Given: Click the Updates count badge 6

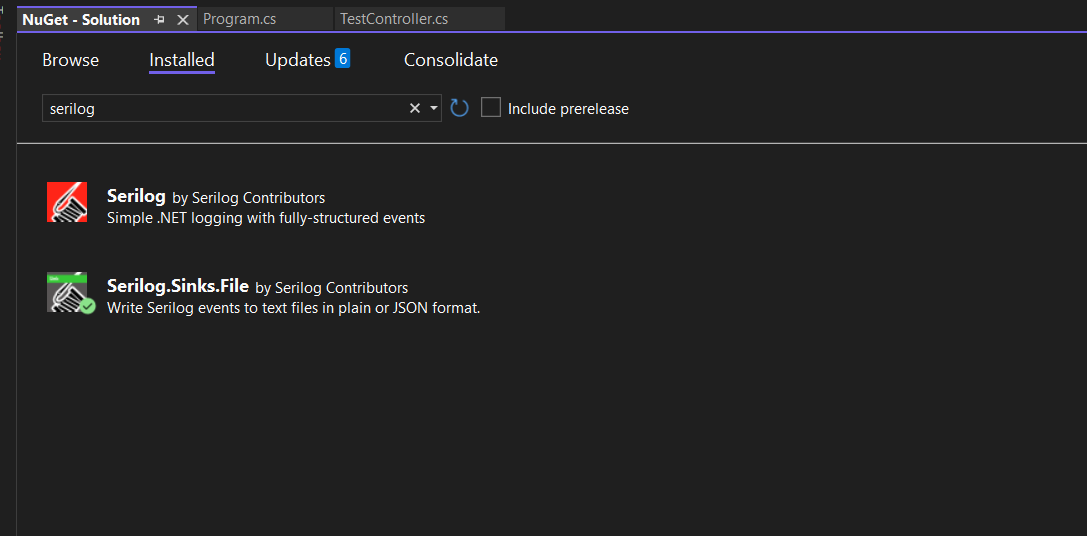Looking at the screenshot, I should pos(342,58).
